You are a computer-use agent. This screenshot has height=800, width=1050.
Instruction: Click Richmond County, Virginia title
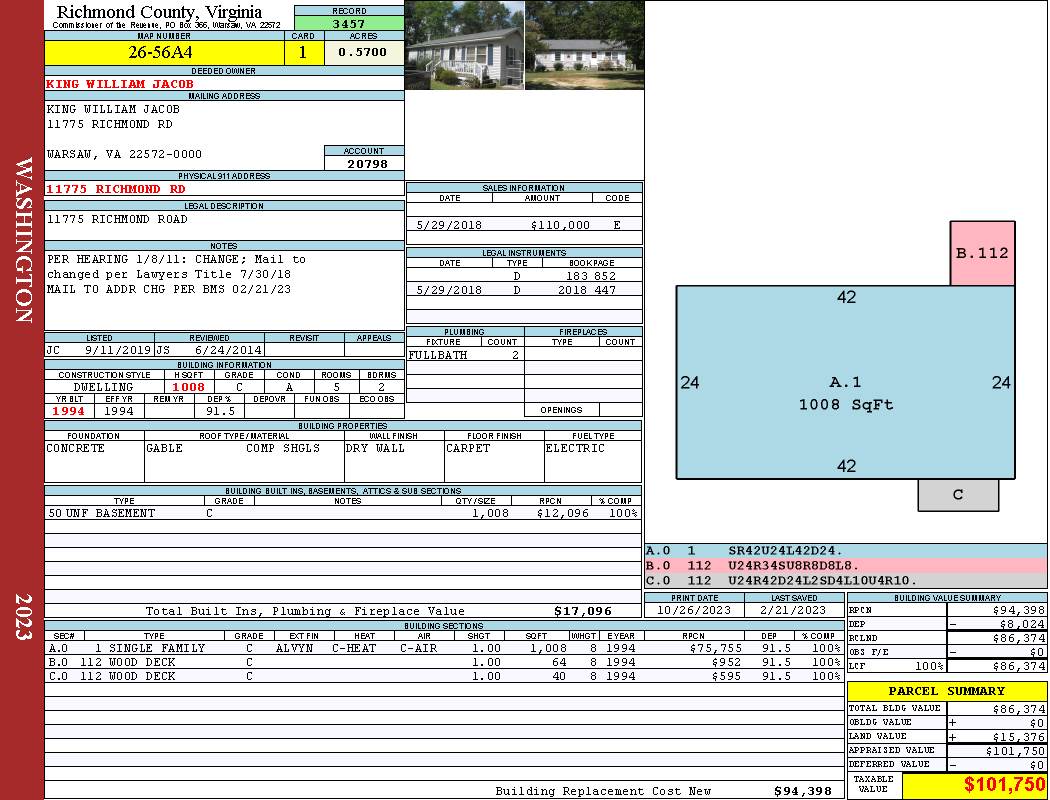tap(159, 11)
